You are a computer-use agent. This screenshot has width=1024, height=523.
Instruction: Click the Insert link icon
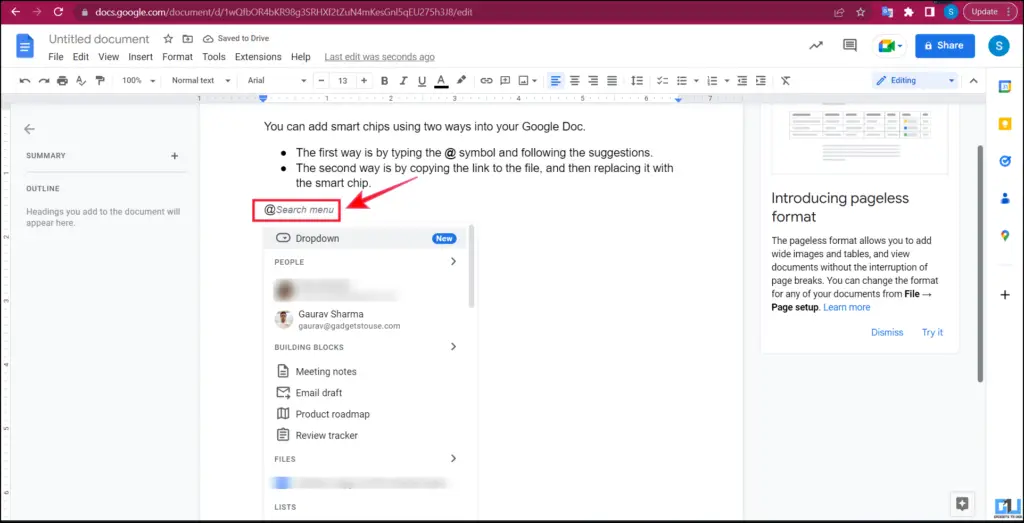486,81
